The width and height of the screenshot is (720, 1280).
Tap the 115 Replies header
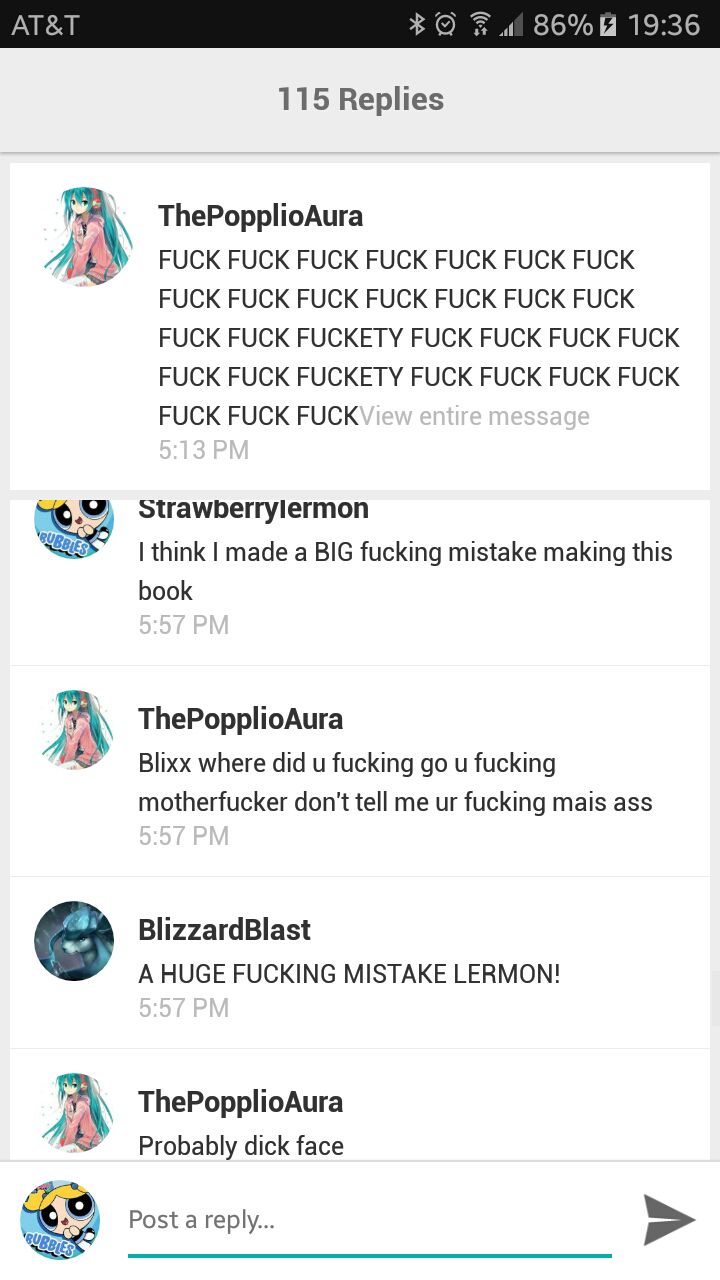click(x=360, y=99)
